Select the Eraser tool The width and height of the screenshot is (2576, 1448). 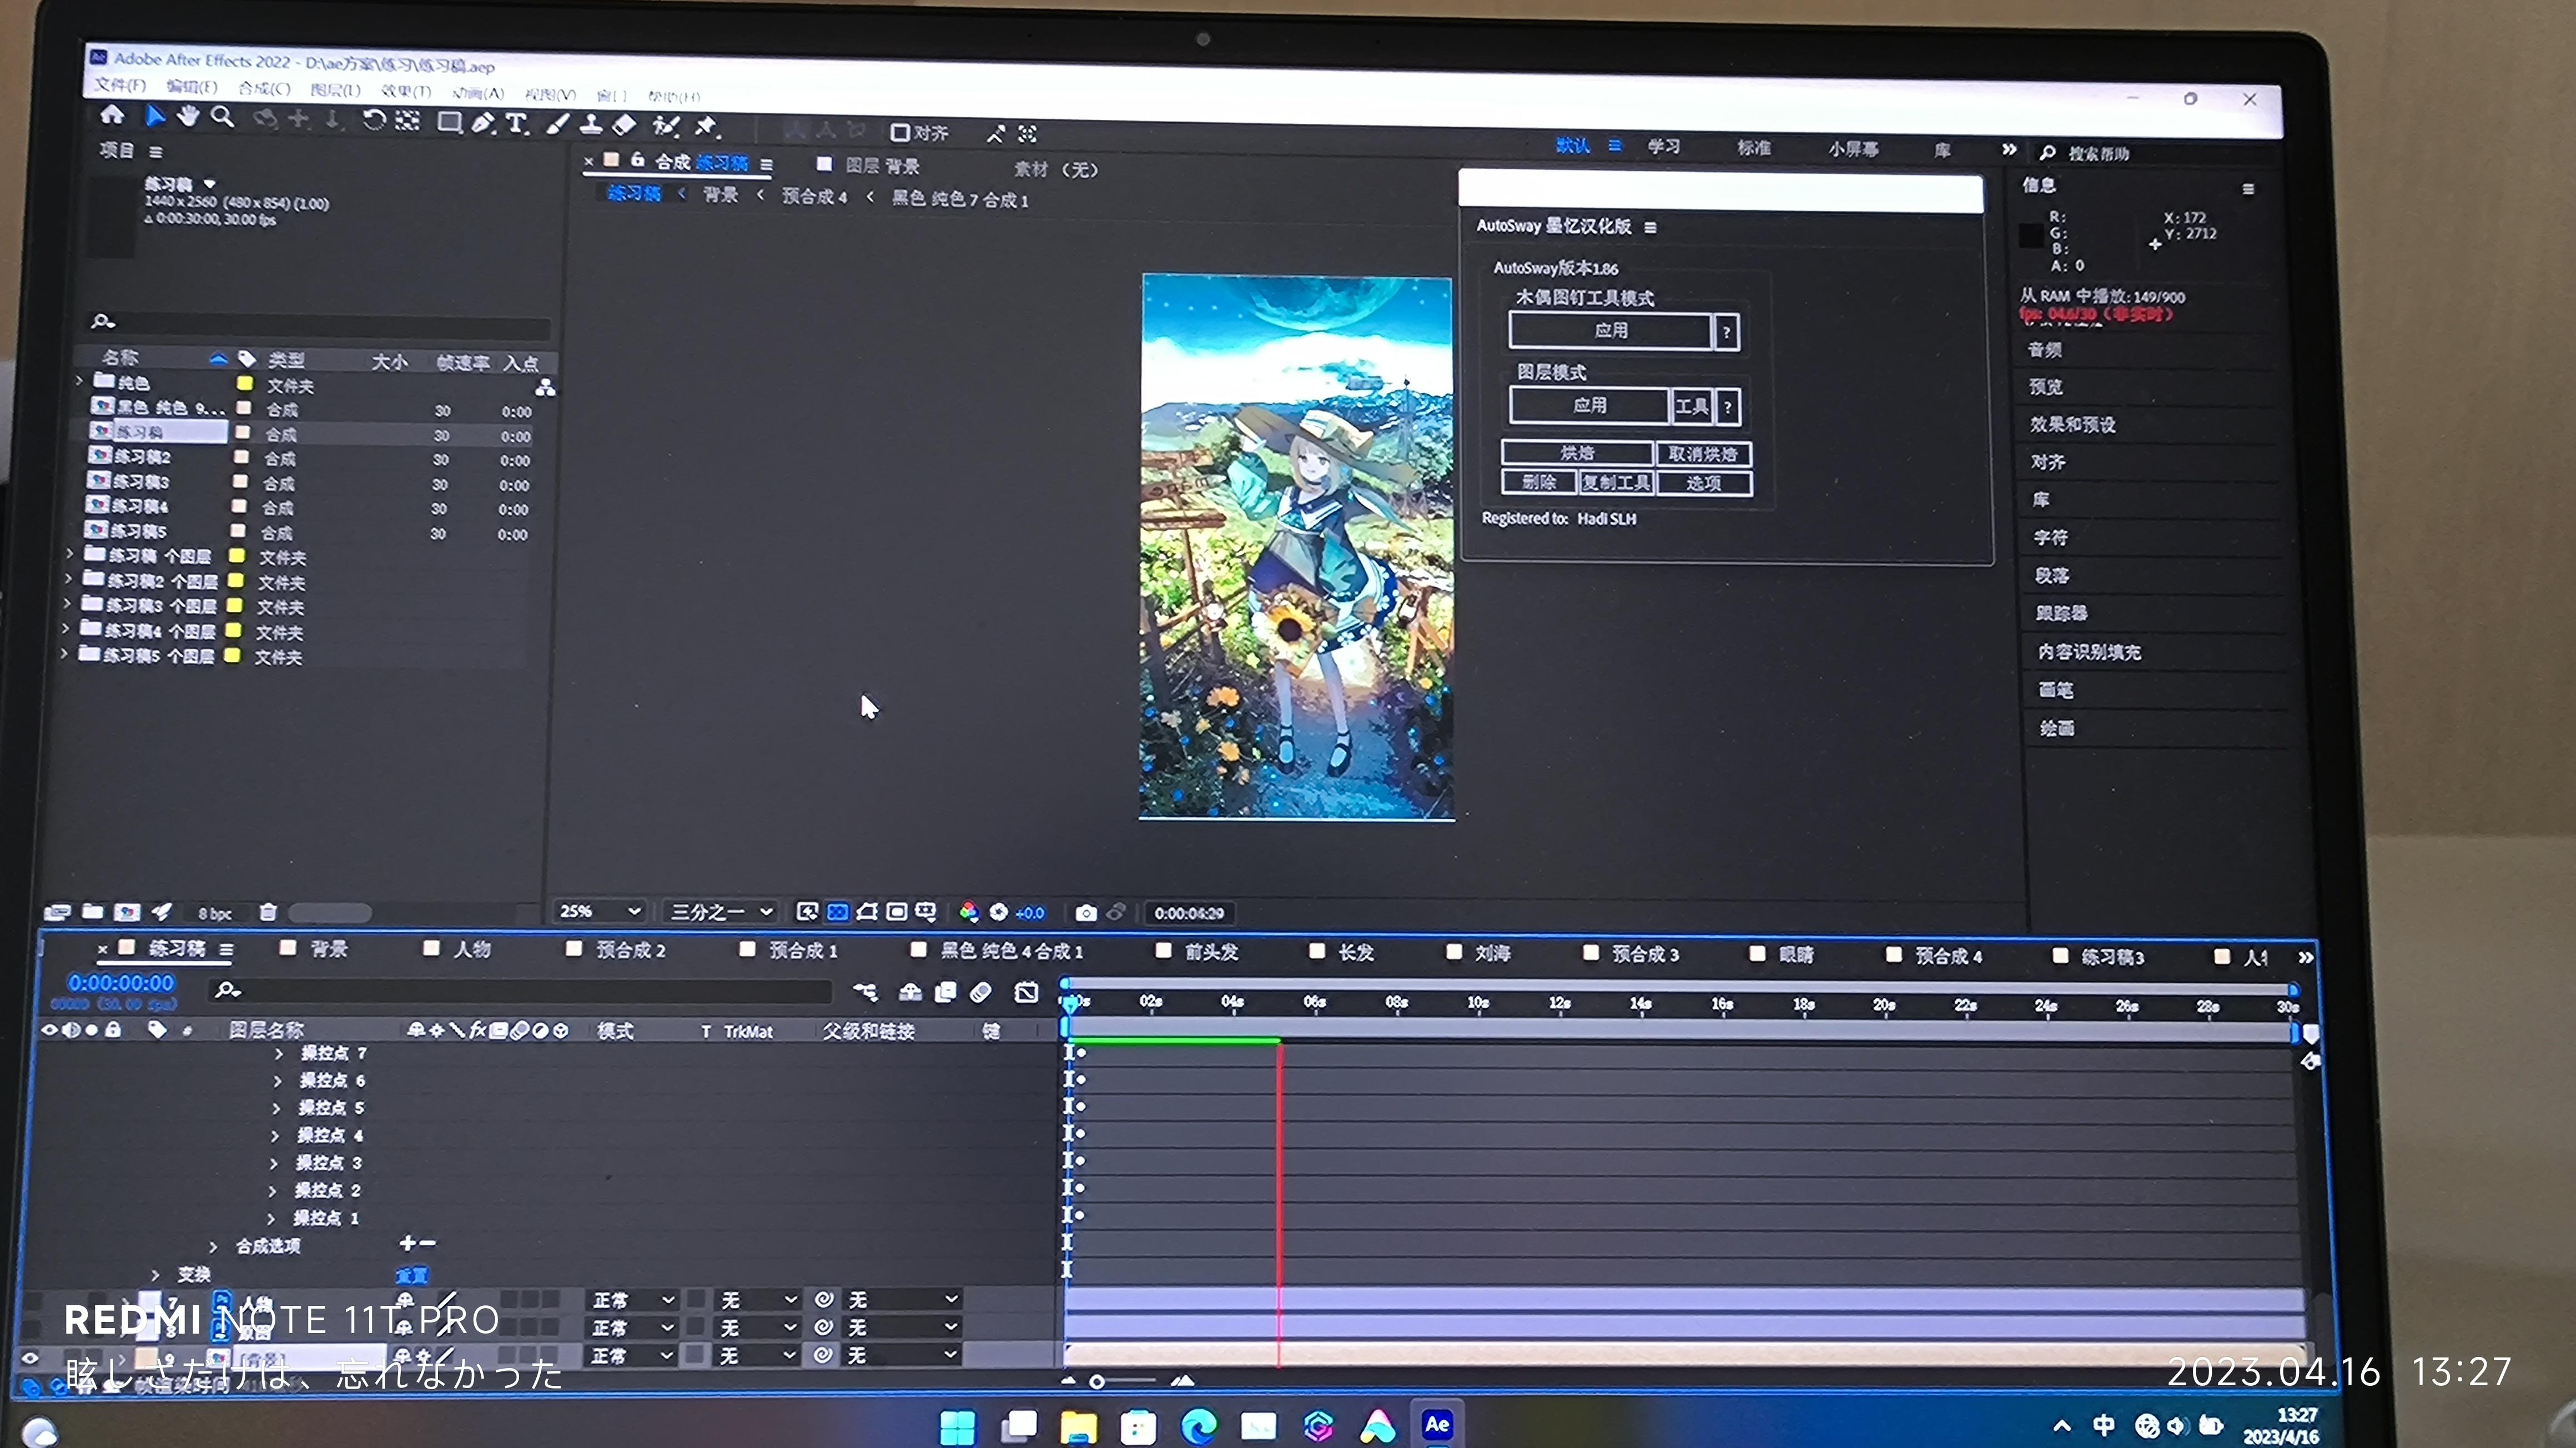(624, 125)
